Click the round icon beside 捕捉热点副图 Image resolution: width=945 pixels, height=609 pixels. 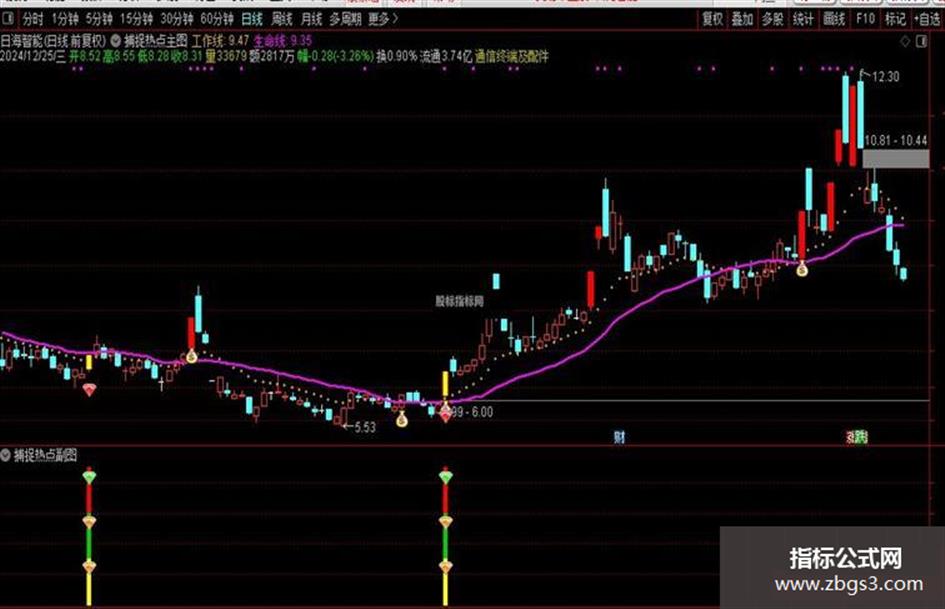(5, 455)
